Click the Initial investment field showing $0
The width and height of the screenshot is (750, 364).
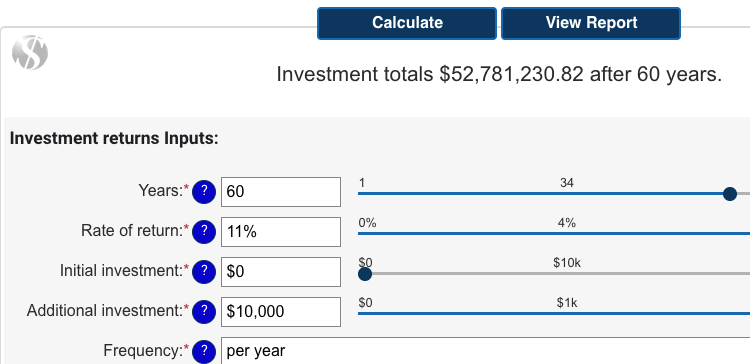point(281,272)
